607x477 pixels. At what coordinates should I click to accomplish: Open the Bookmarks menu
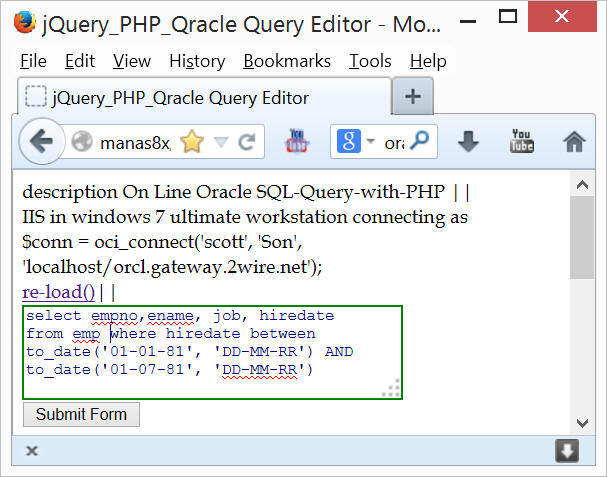point(286,61)
